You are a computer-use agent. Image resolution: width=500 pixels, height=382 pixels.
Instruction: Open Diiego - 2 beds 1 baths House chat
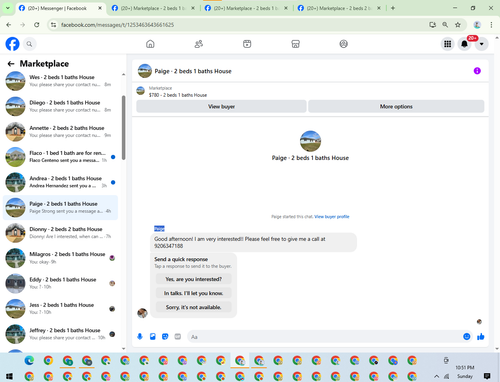click(60, 106)
